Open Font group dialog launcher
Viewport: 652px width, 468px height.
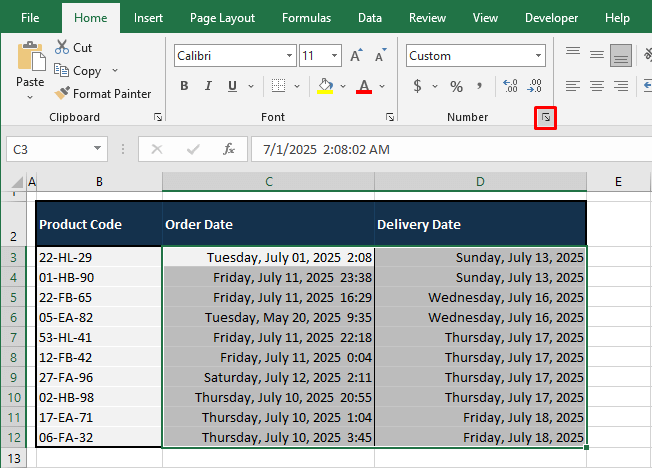click(390, 117)
